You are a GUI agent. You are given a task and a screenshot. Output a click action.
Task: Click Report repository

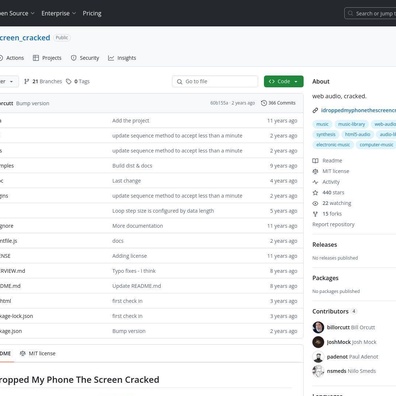(x=333, y=224)
